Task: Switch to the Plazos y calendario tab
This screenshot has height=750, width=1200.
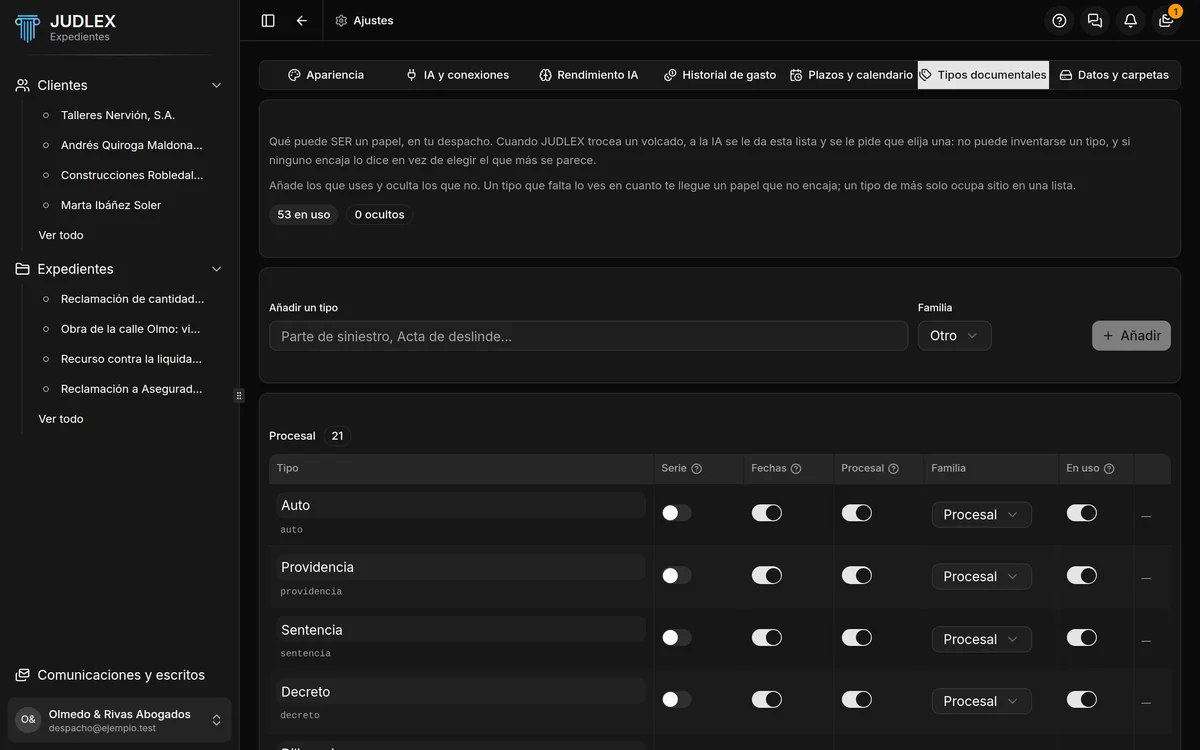Action: click(x=851, y=75)
